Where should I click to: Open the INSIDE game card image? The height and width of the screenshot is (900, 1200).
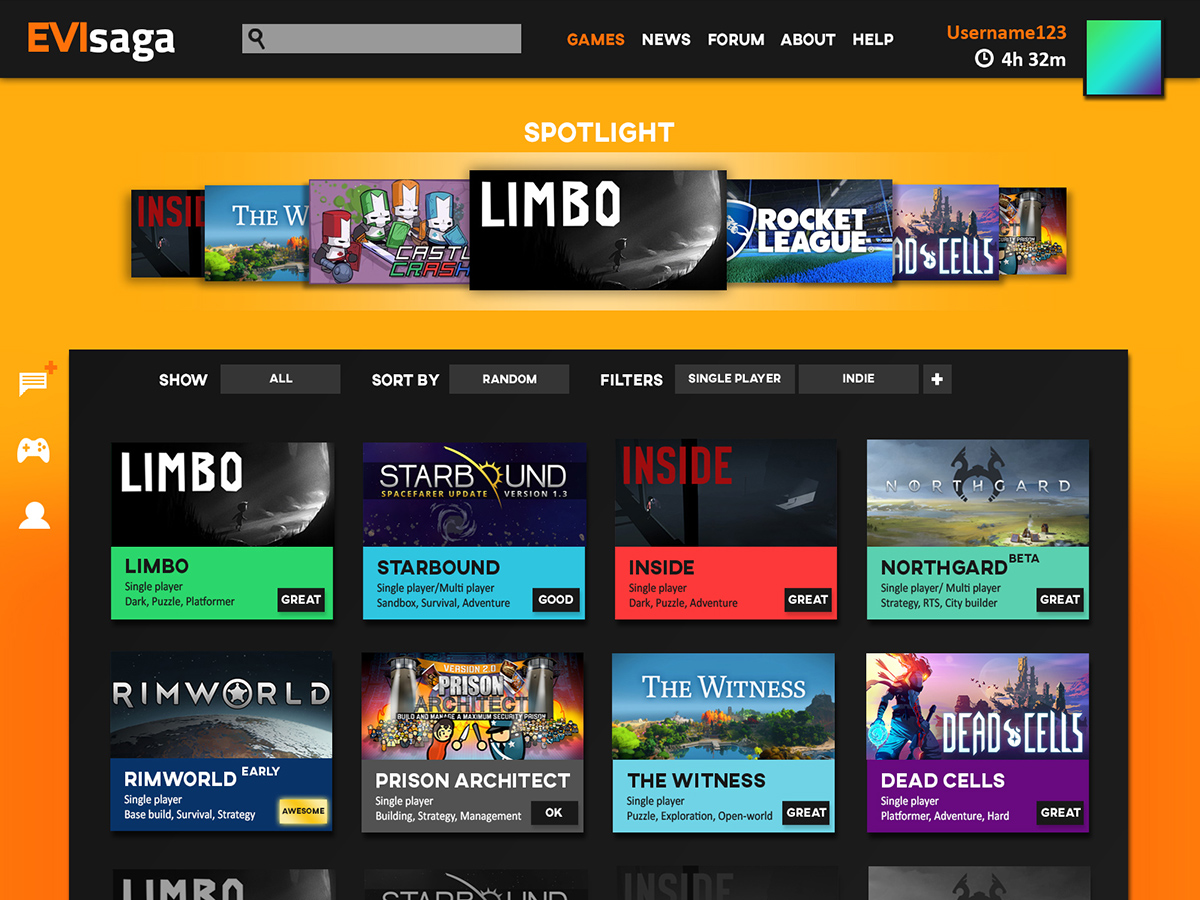click(726, 494)
